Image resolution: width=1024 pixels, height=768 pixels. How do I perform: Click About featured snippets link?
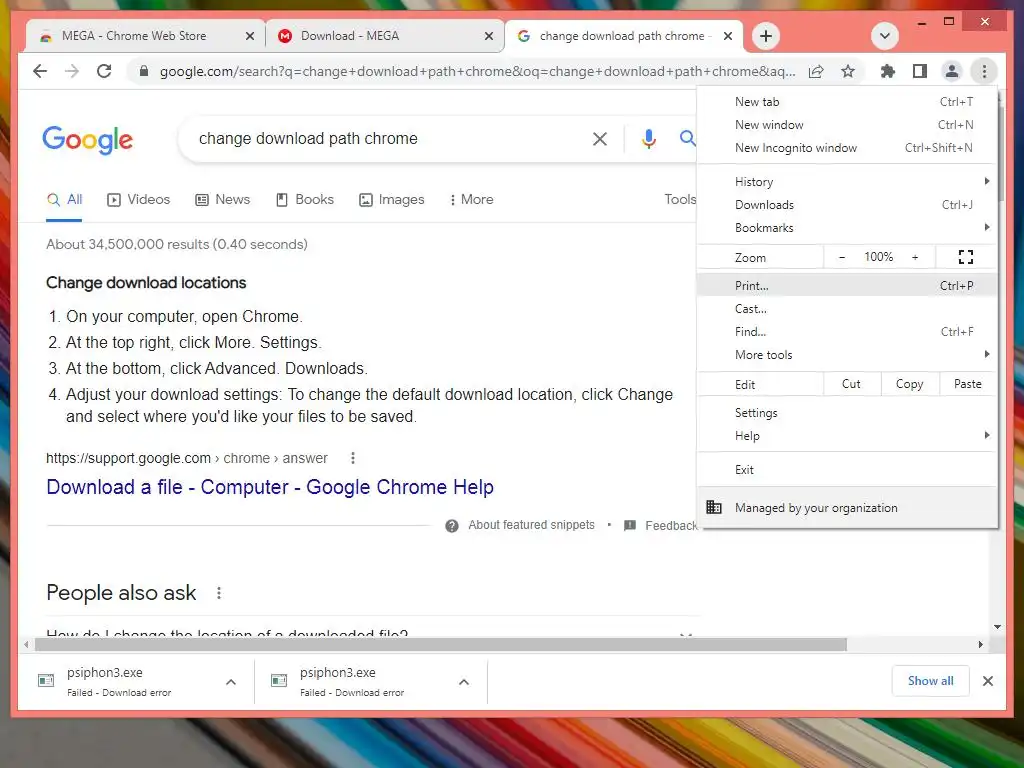tap(531, 525)
